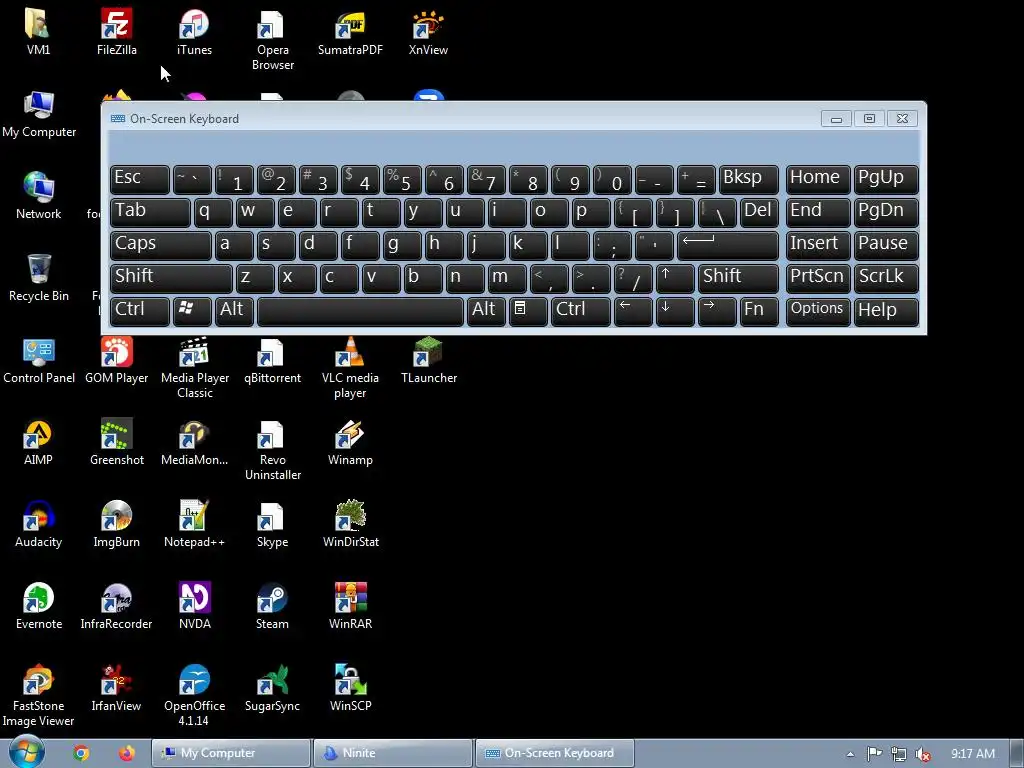Select the Evernote desktop icon
This screenshot has width=1024, height=768.
[x=39, y=607]
